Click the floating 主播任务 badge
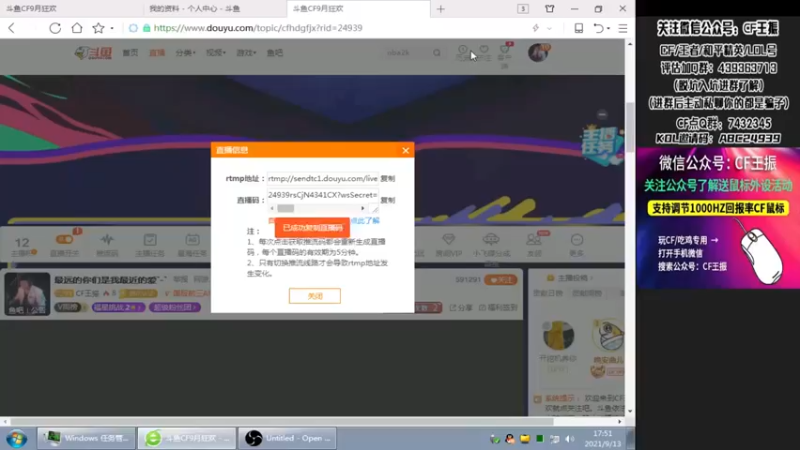 click(602, 143)
